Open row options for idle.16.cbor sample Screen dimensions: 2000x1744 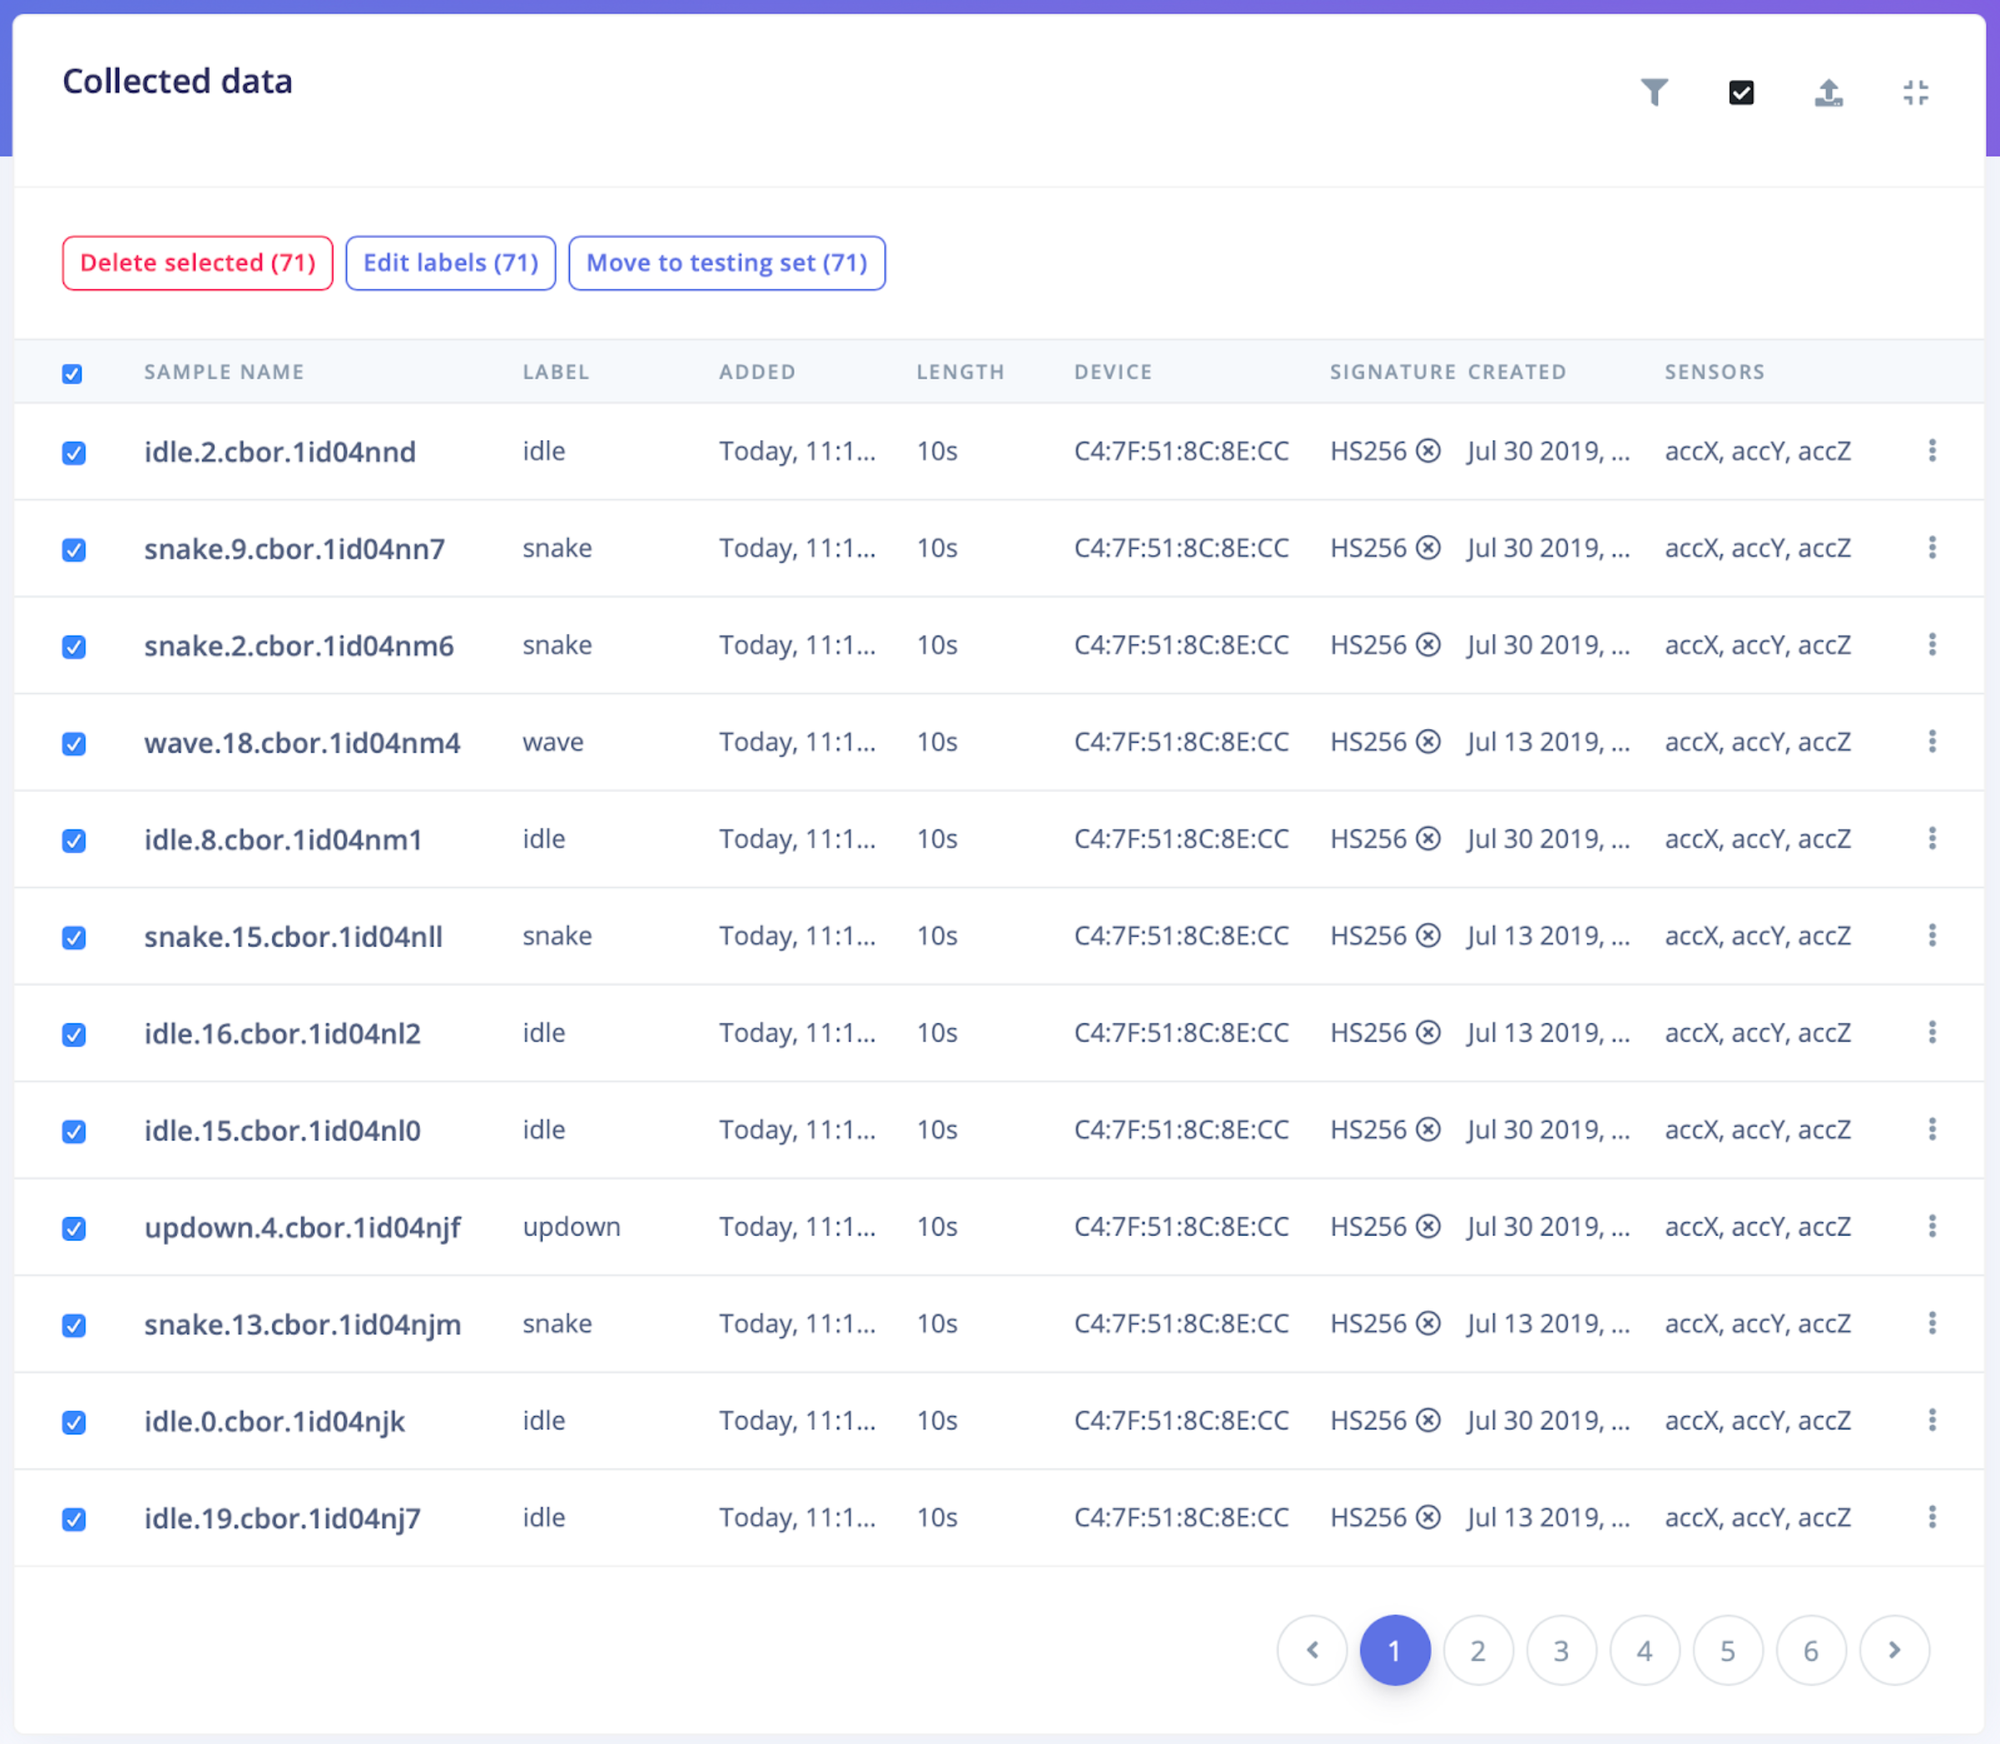1931,1033
